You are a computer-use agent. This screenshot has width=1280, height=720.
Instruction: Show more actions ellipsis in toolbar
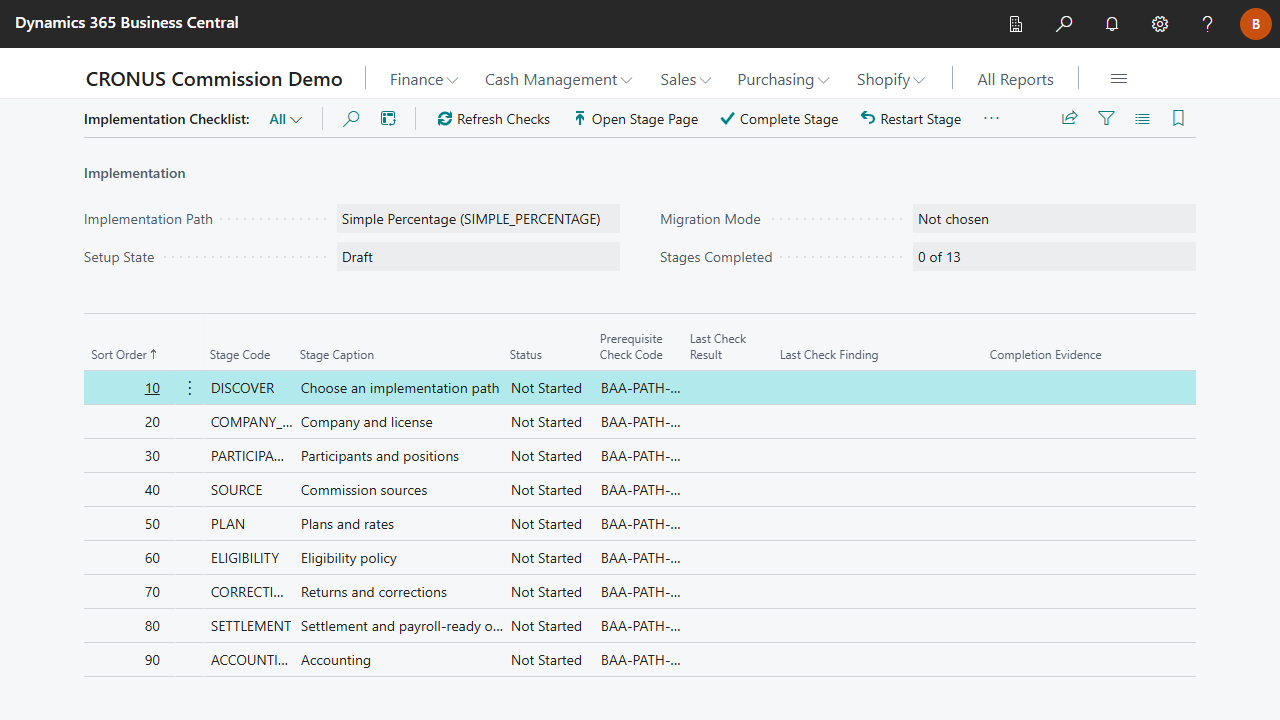click(991, 118)
